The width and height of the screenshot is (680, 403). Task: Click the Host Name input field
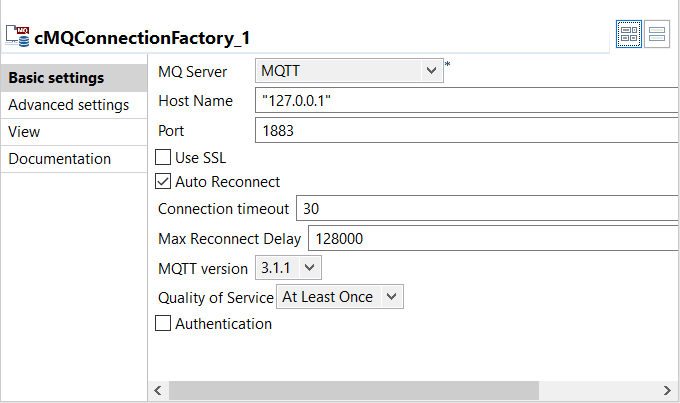[x=467, y=101]
